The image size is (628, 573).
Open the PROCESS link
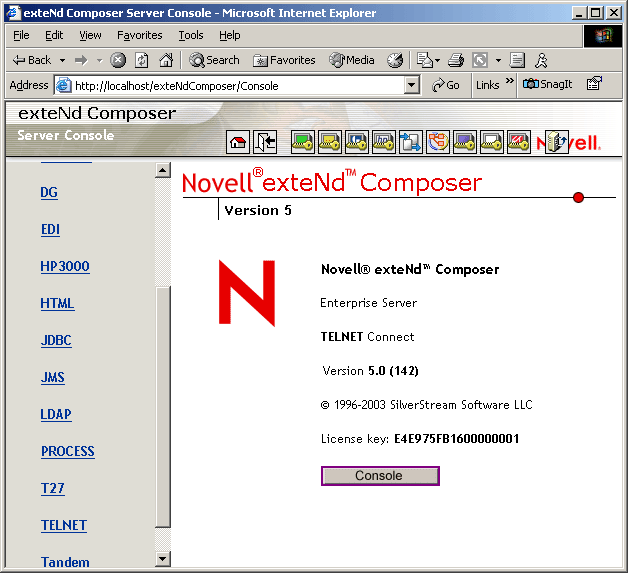(68, 451)
